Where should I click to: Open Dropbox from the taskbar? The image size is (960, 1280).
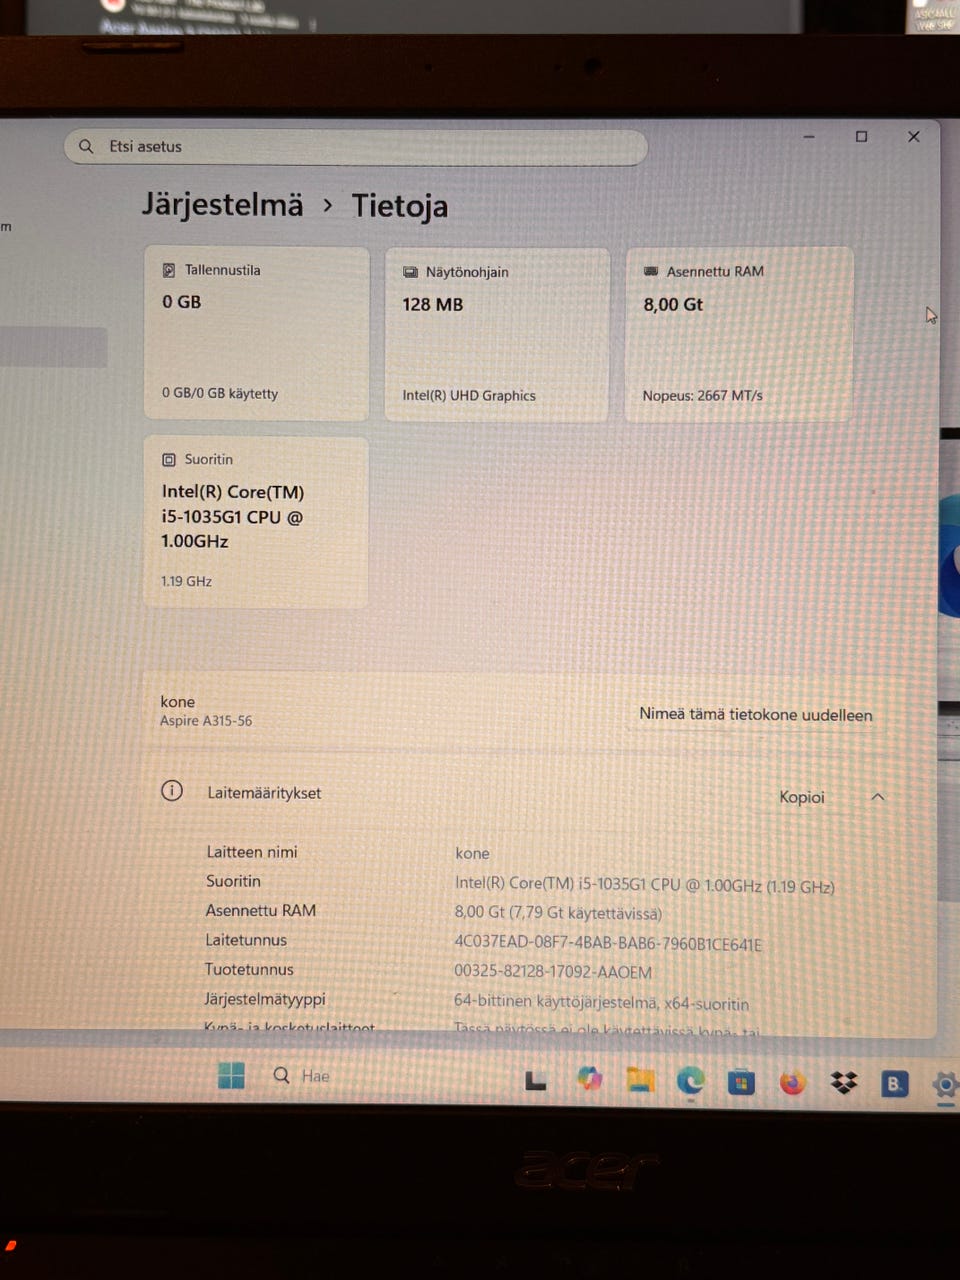(x=845, y=1083)
